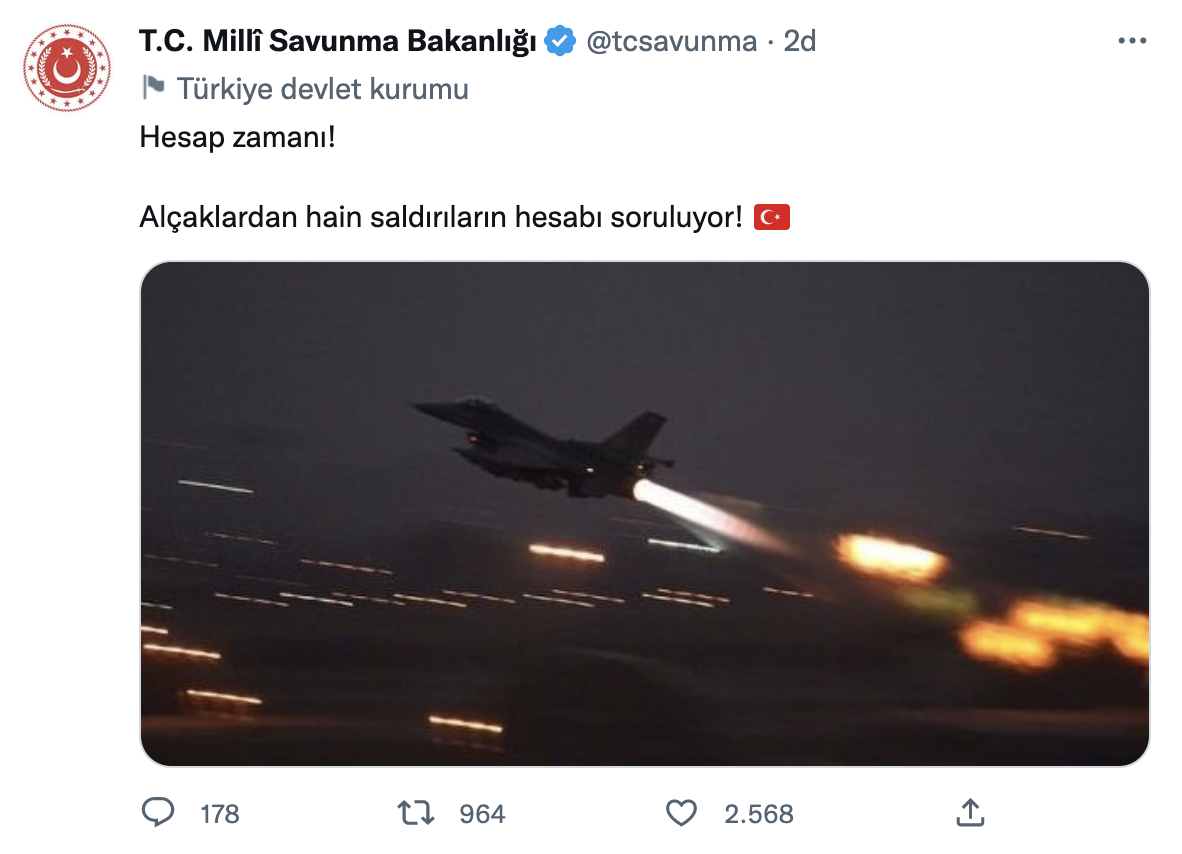Open the tweet options menu via the three dots
Viewport: 1182px width, 854px height.
tap(1133, 40)
